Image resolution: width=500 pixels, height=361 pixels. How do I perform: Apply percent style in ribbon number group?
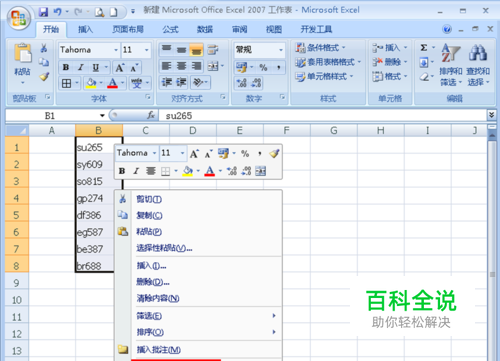point(263,67)
